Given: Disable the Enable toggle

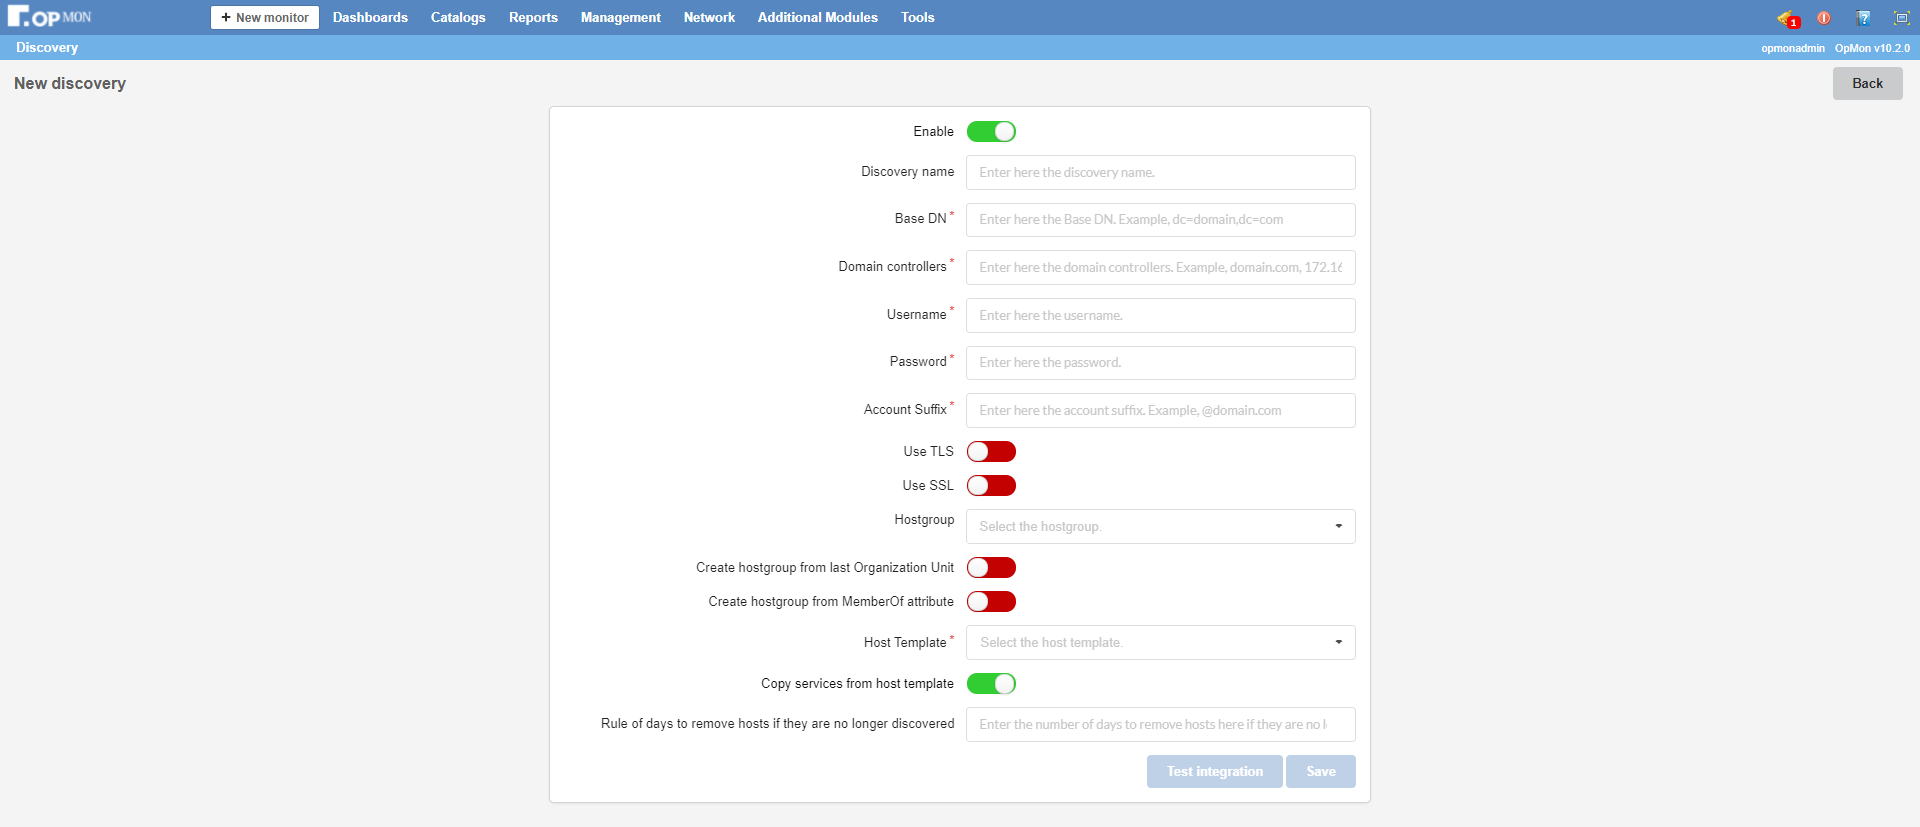Looking at the screenshot, I should point(991,132).
